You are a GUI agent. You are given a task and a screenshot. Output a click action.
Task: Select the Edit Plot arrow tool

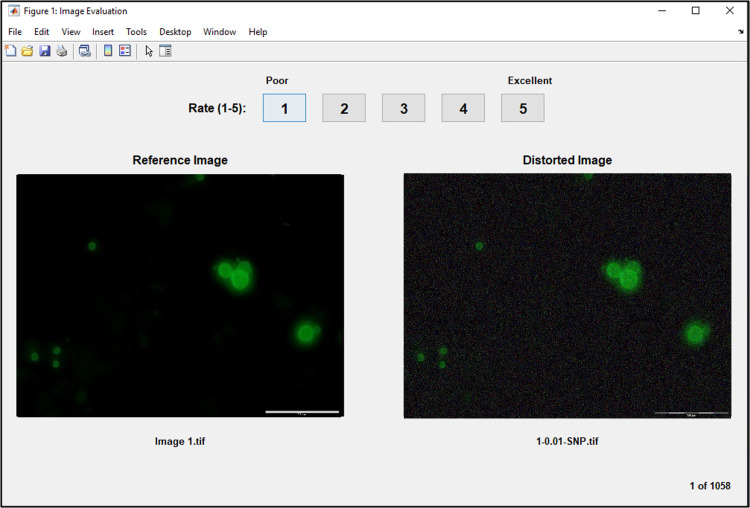coord(149,51)
